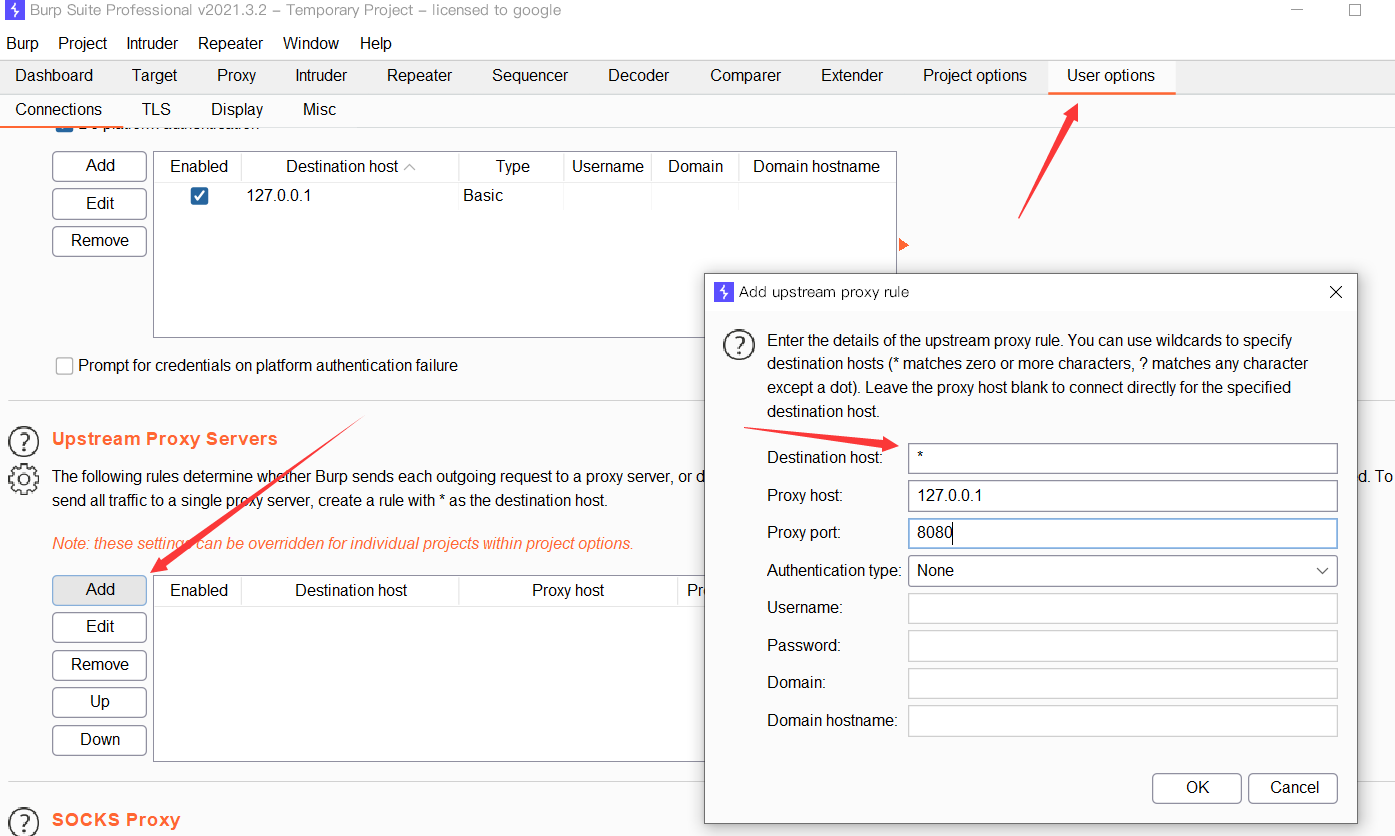This screenshot has height=836, width=1395.
Task: Click Remove in the platform authentication section
Action: click(100, 241)
